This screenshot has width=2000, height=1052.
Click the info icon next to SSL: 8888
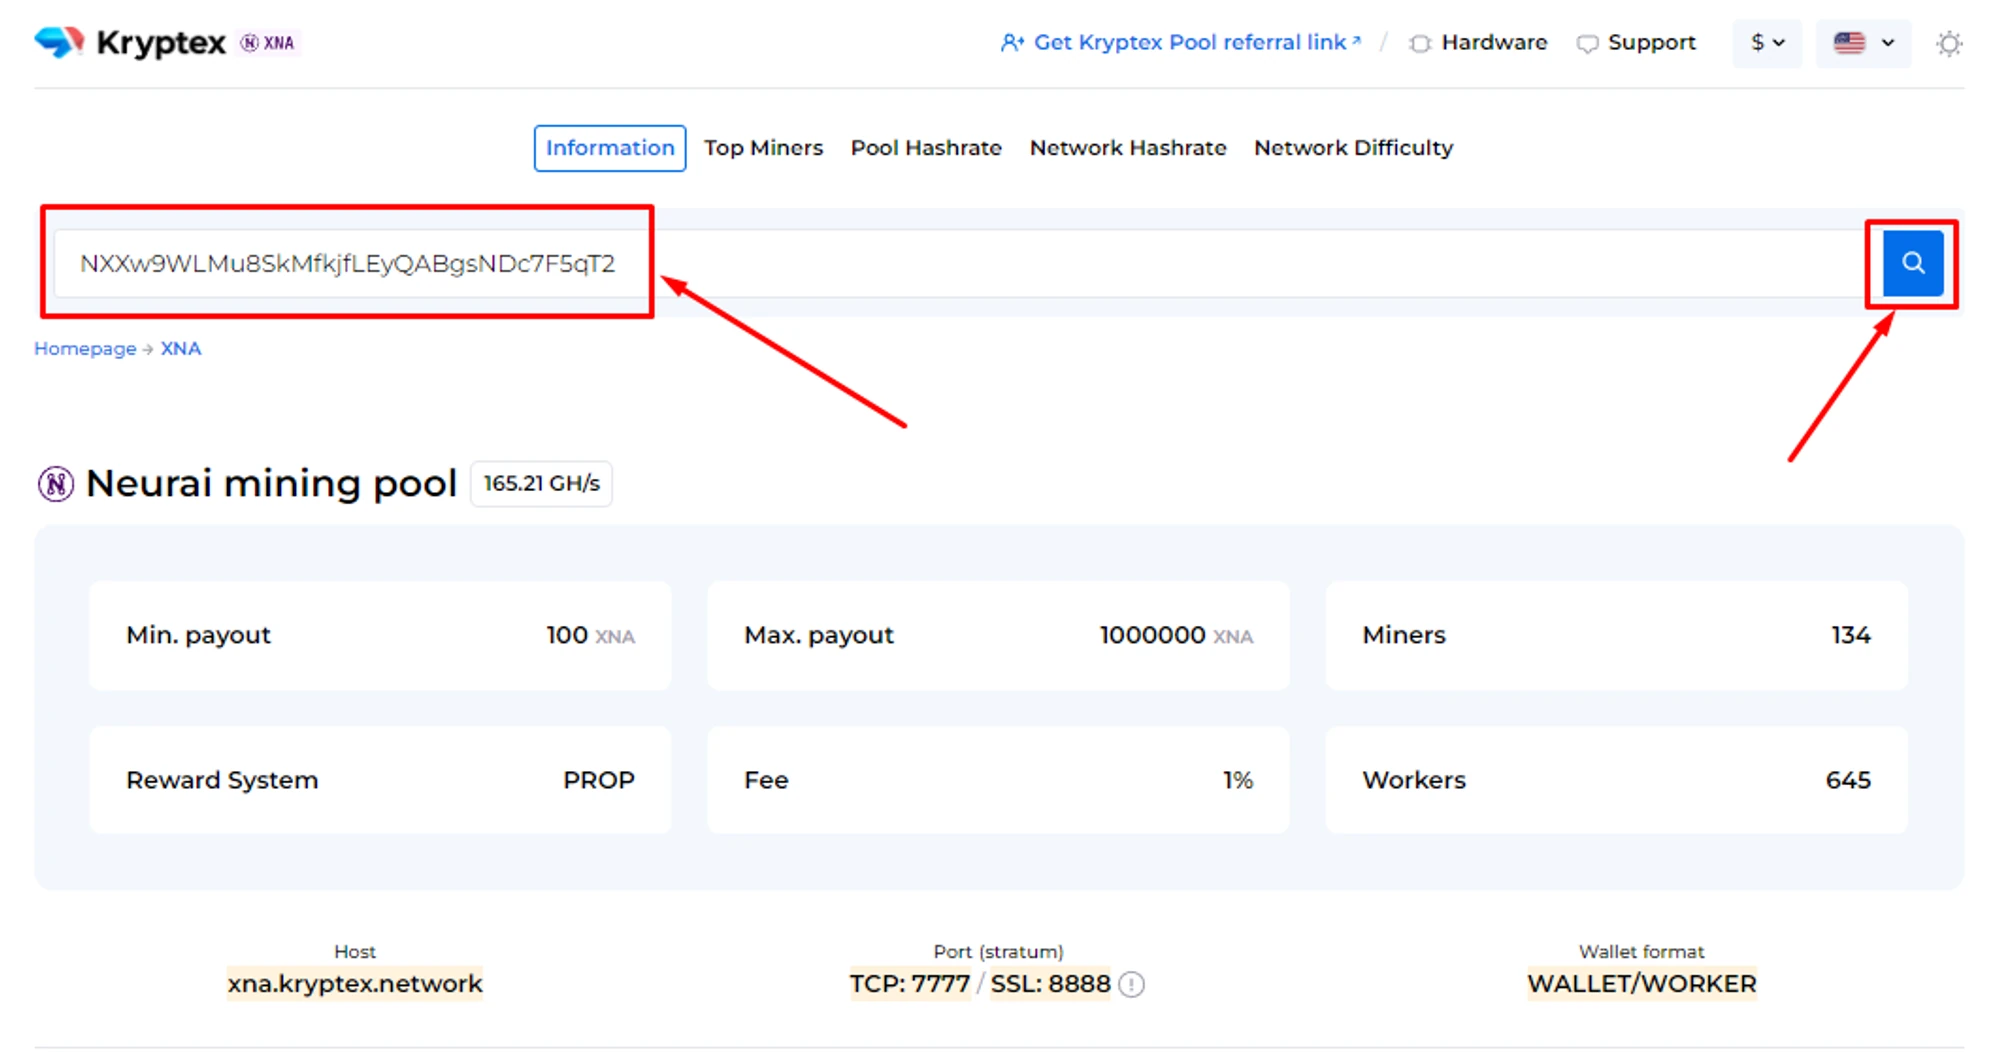coord(1132,985)
